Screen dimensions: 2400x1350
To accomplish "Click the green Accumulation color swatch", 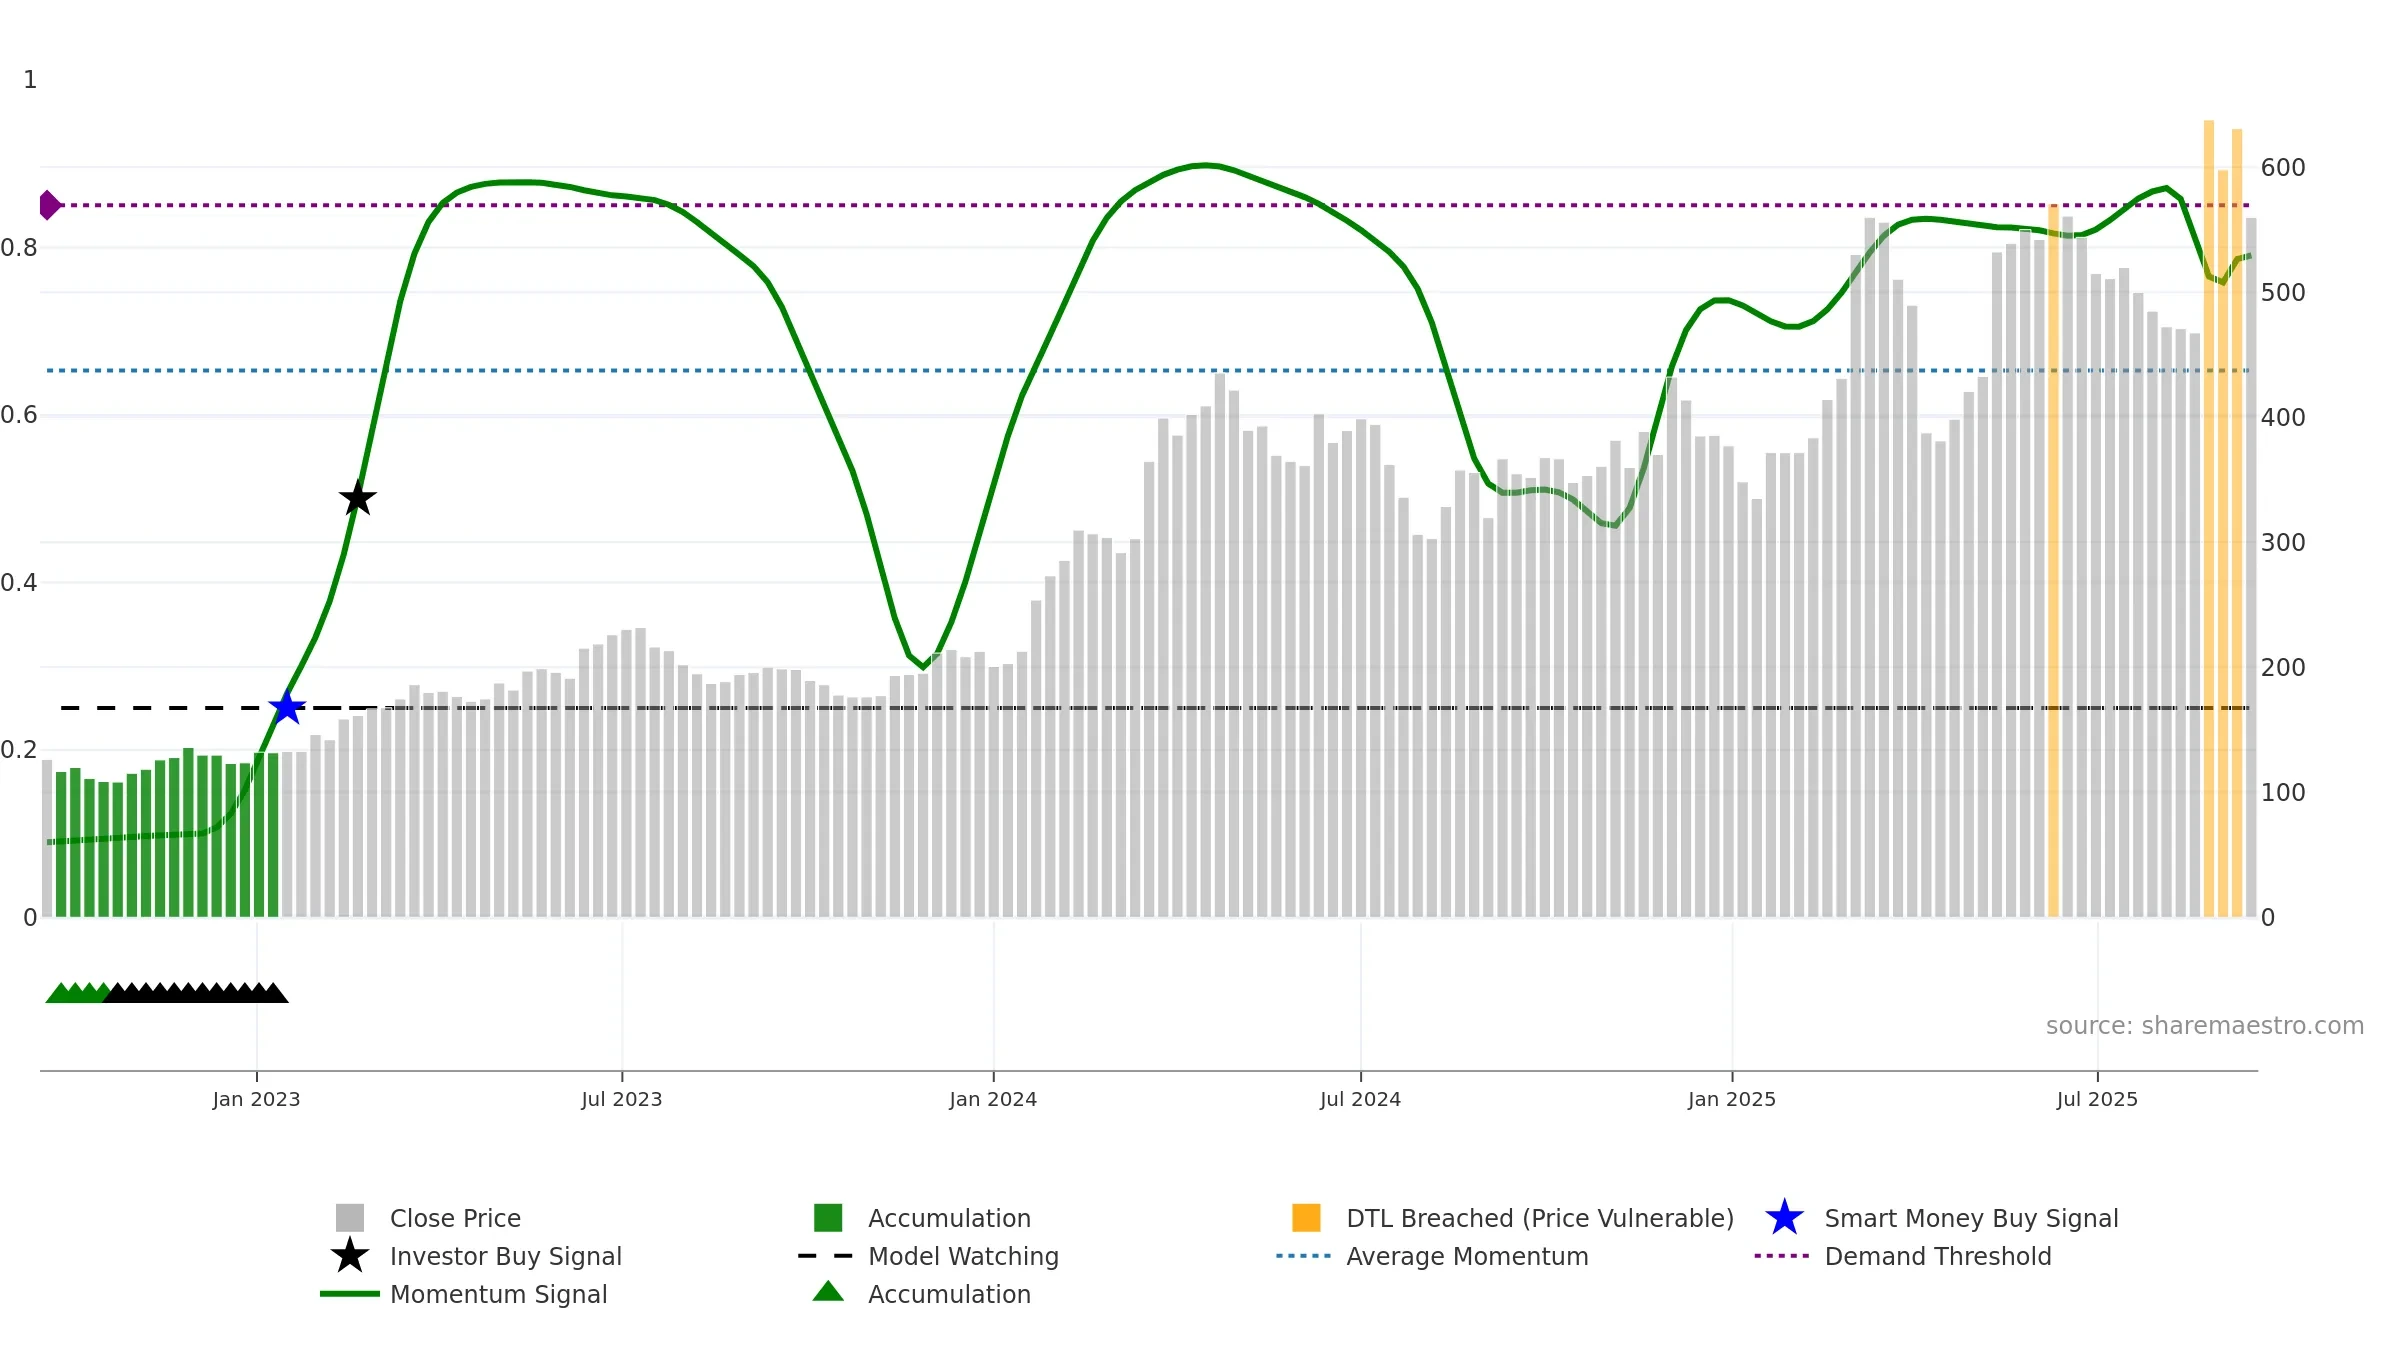I will click(x=828, y=1218).
